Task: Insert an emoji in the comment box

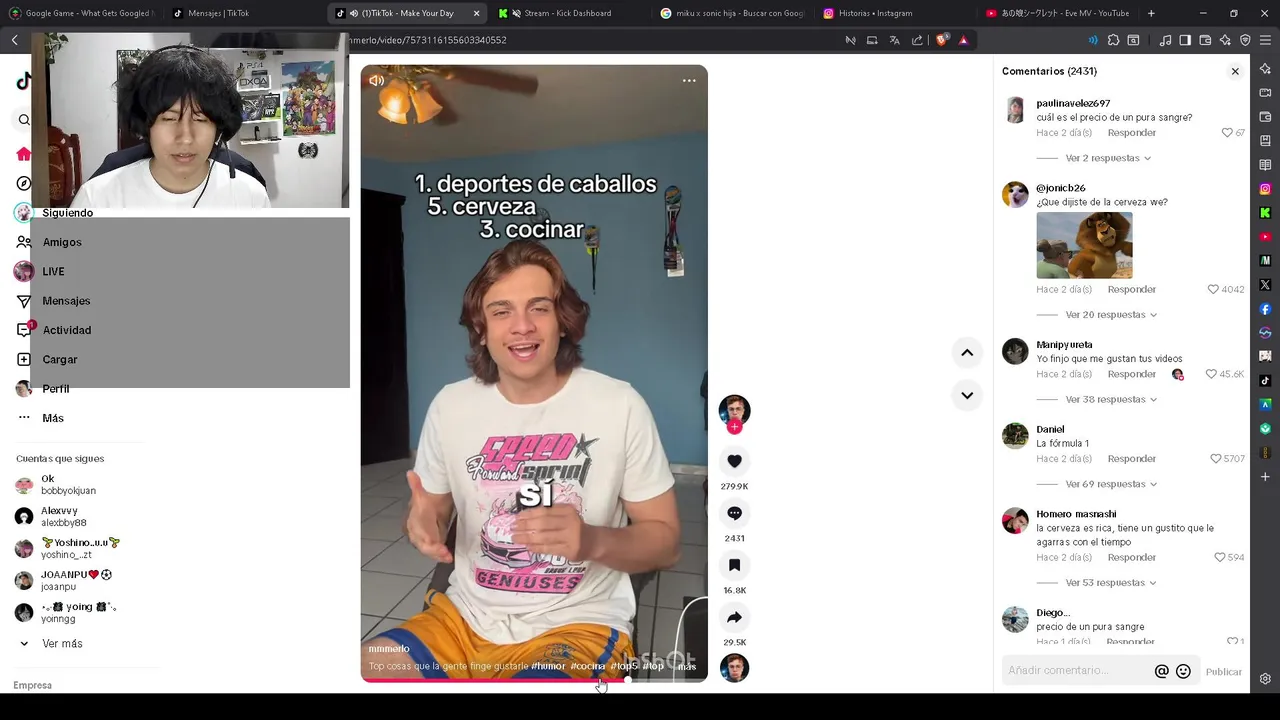Action: click(x=1183, y=671)
